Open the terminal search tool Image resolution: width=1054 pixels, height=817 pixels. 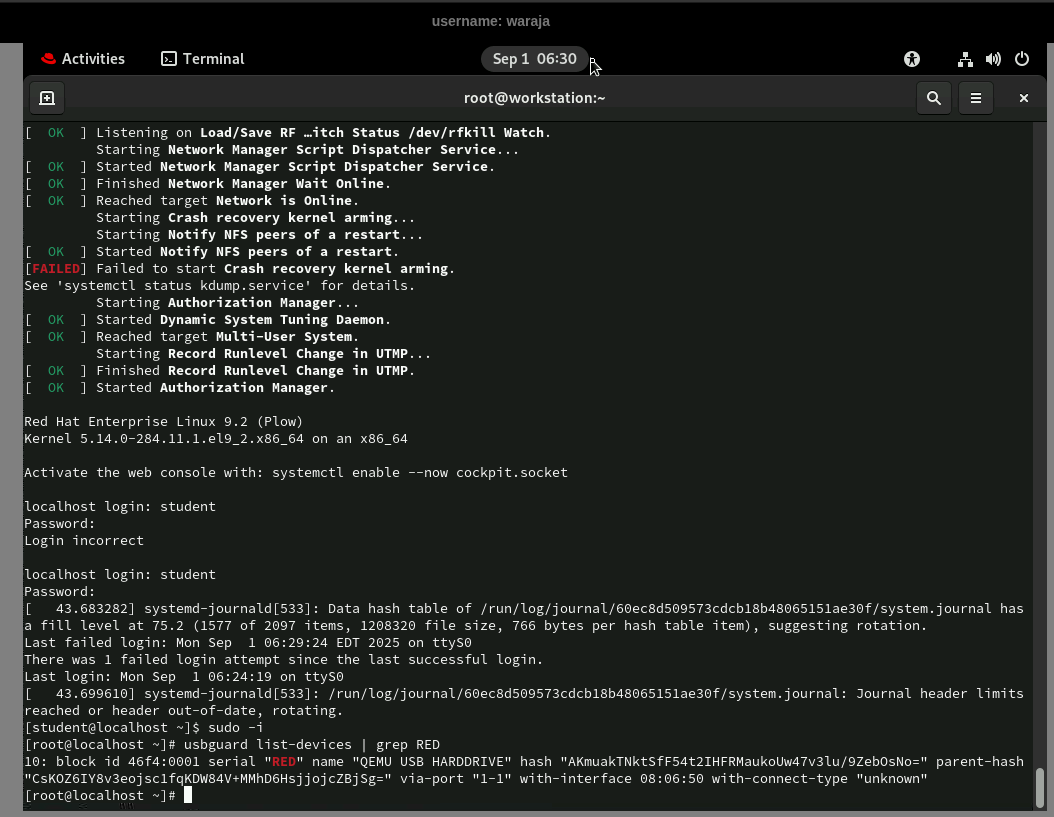point(934,98)
